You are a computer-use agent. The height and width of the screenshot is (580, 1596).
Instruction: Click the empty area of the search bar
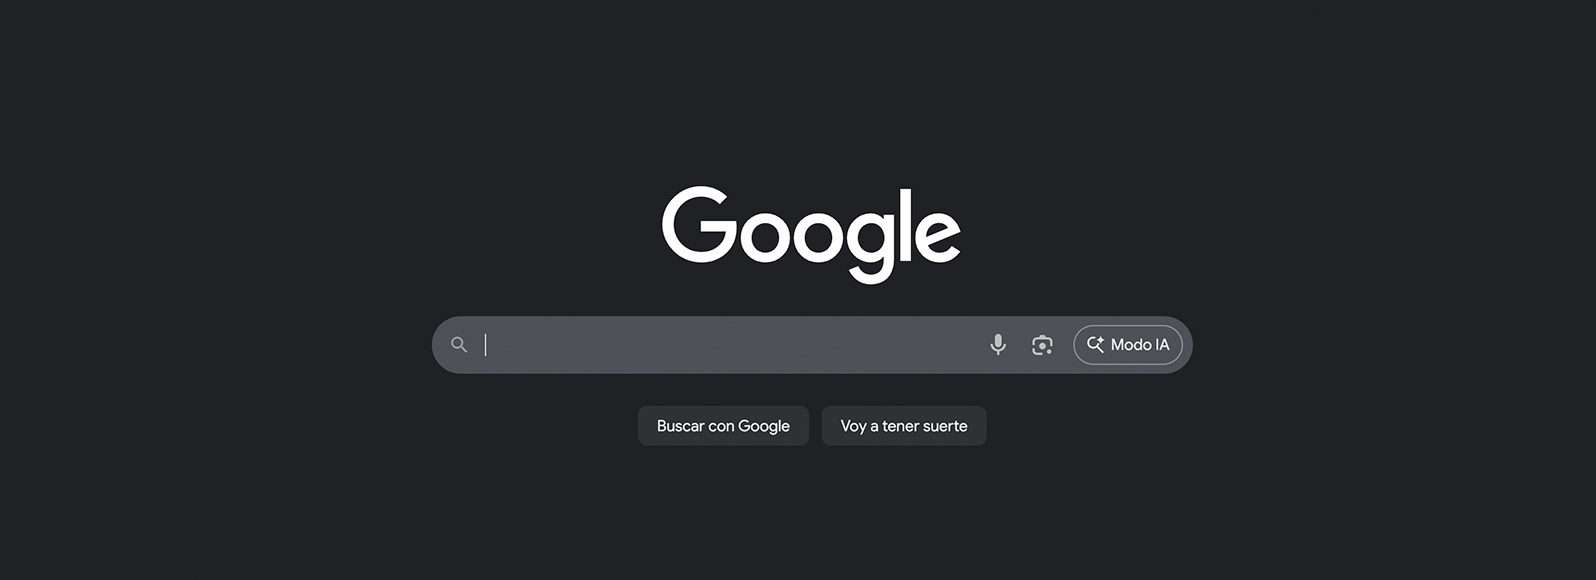(x=730, y=345)
